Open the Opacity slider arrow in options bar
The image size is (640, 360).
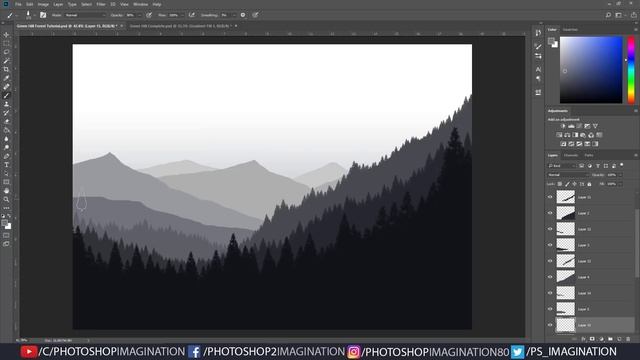(140, 15)
